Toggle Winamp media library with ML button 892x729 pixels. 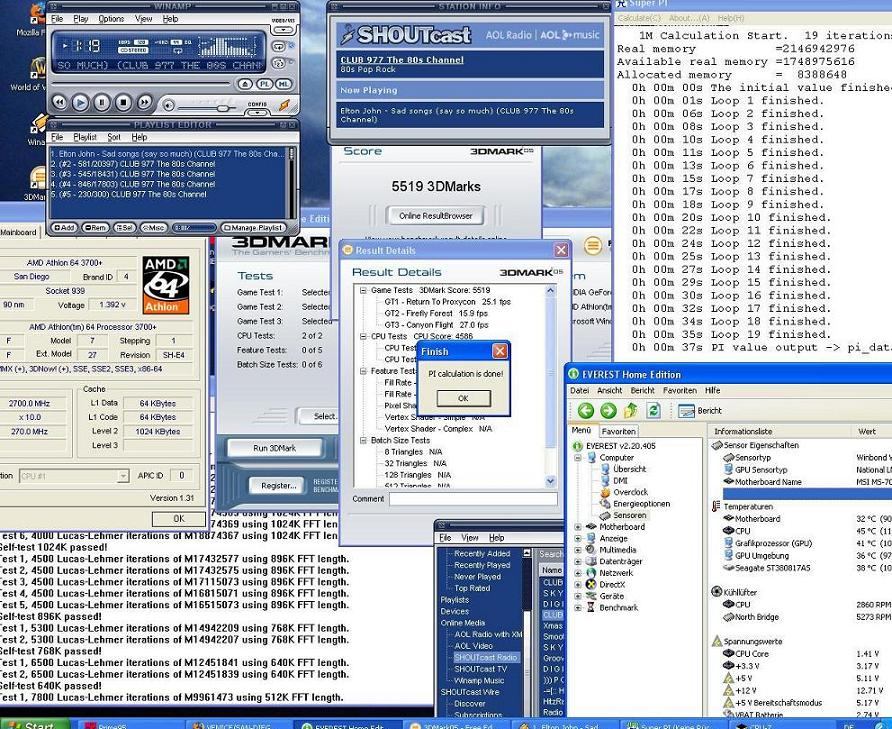[x=283, y=84]
